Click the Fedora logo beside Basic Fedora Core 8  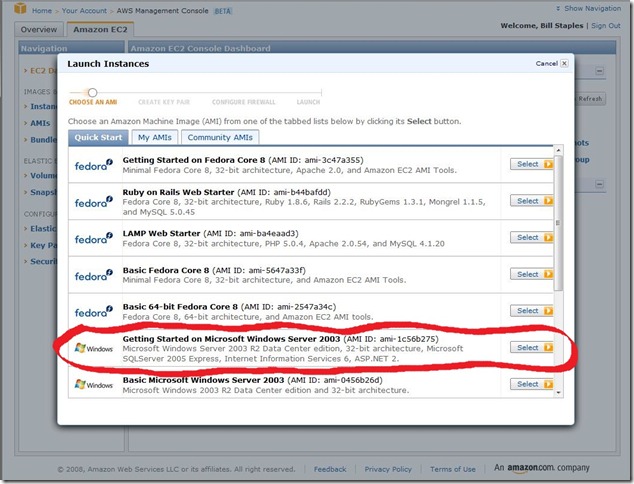coord(94,275)
